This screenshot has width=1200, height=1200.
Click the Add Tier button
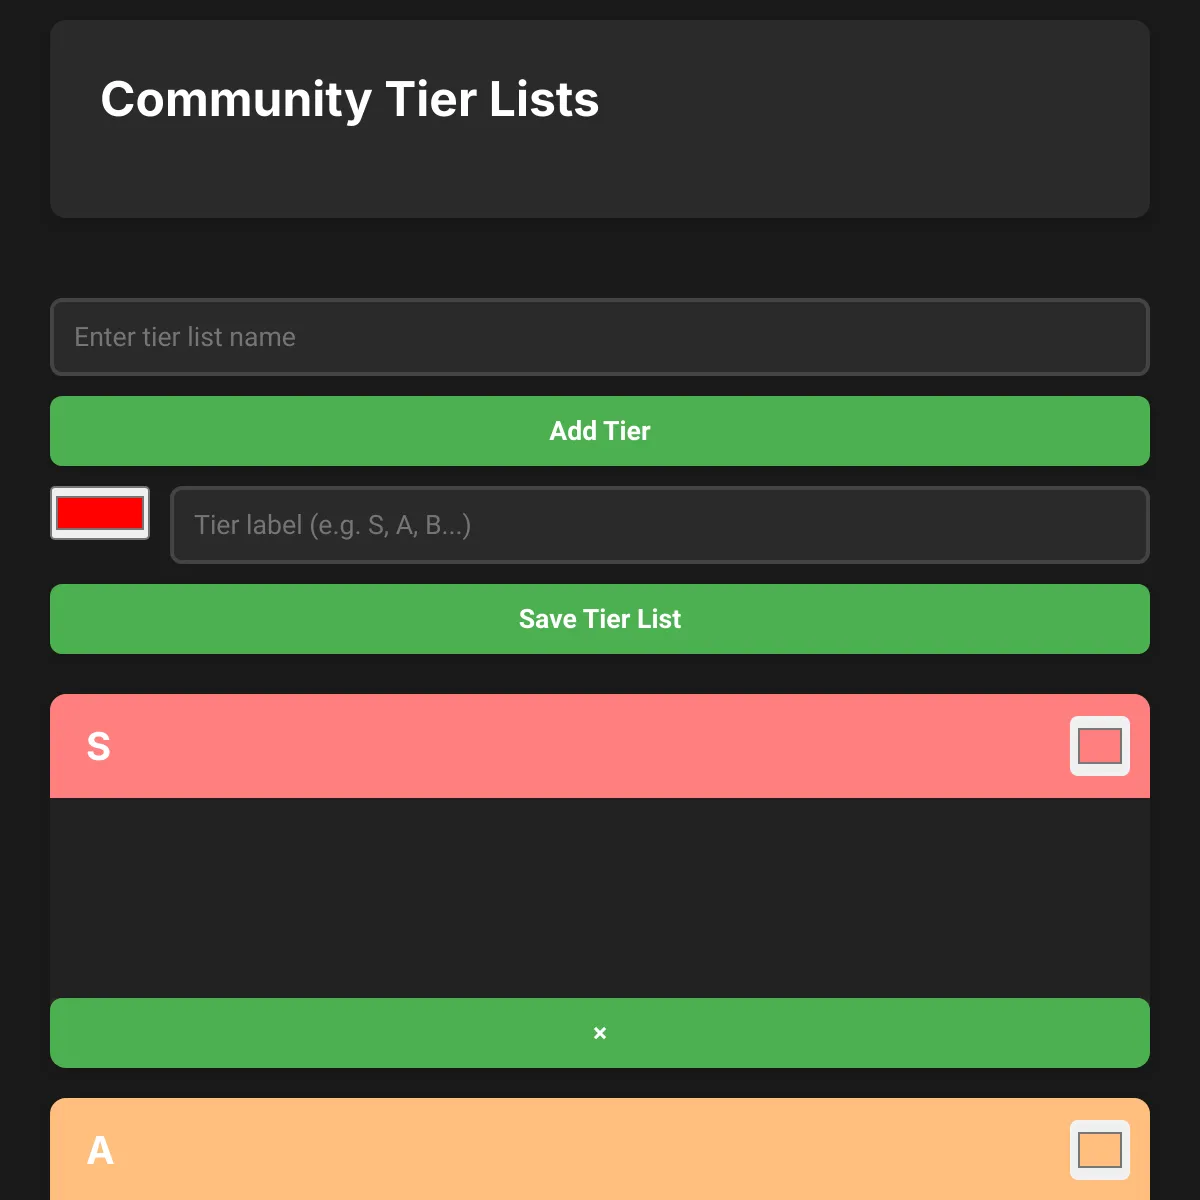pos(600,431)
